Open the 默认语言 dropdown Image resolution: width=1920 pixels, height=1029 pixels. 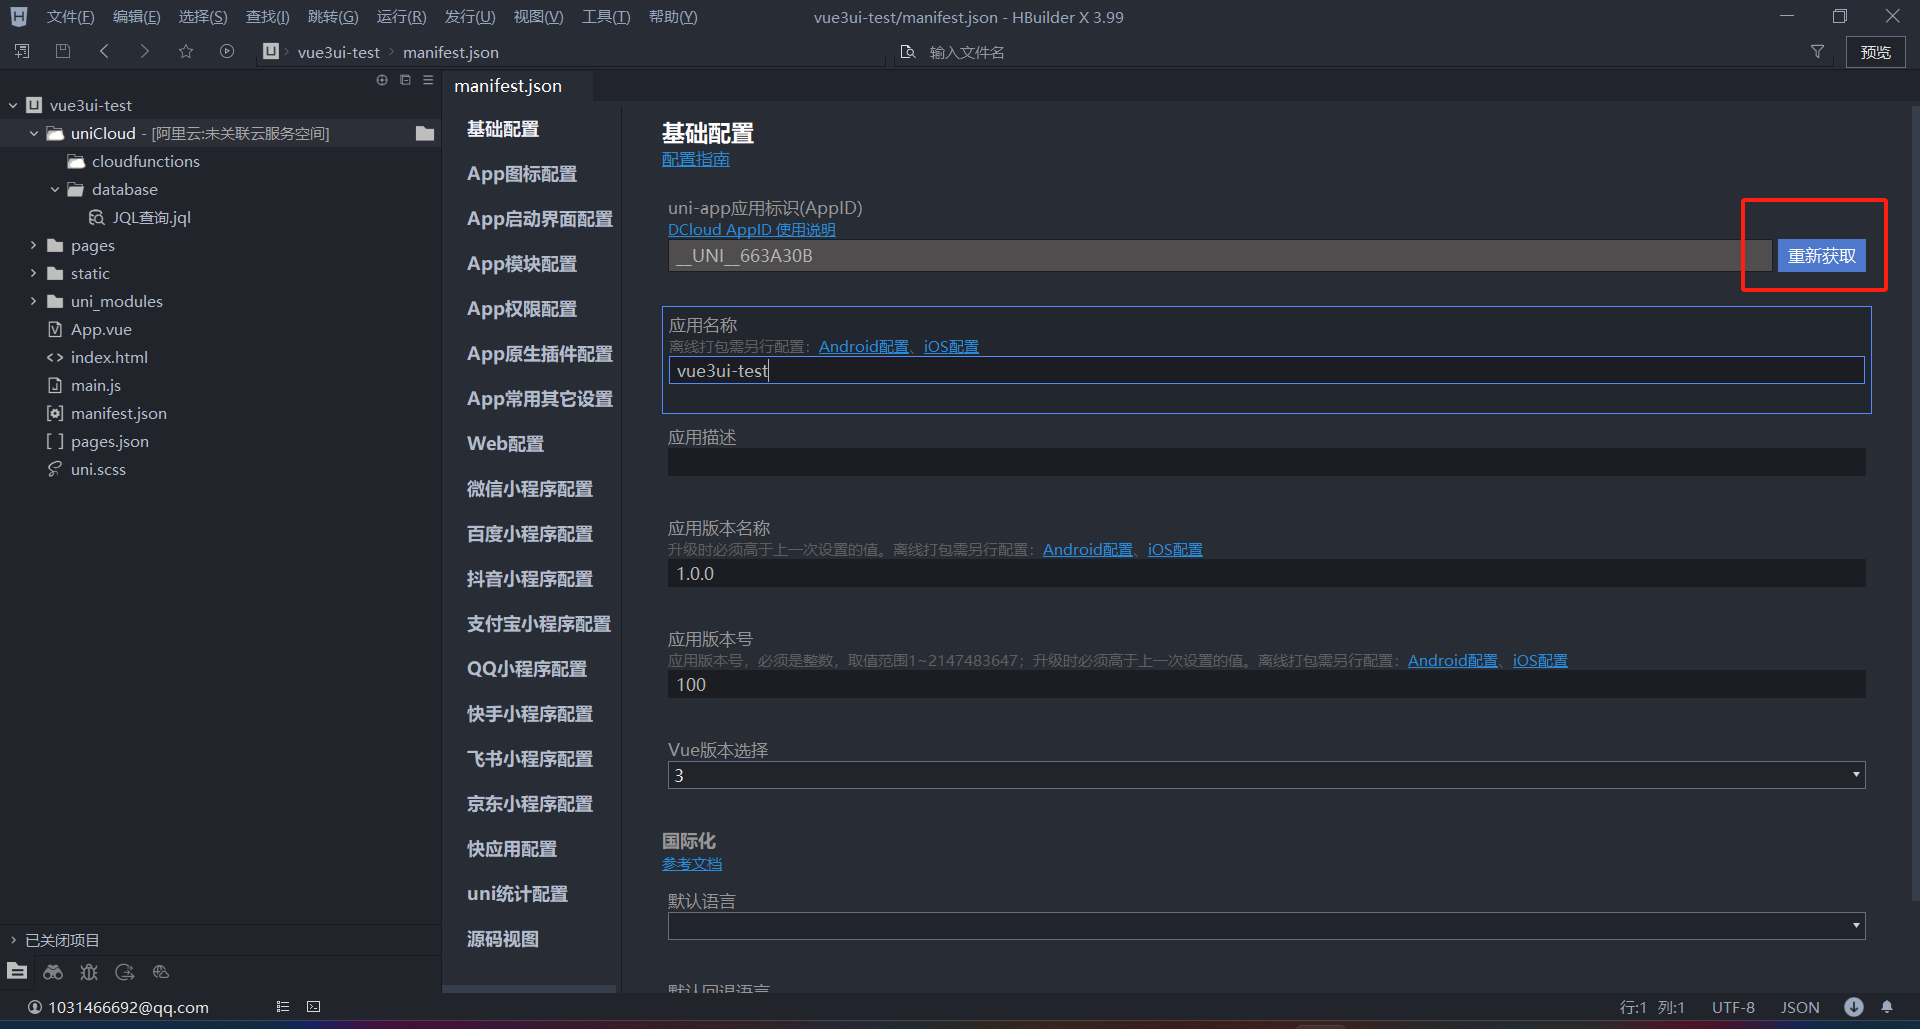pos(1266,926)
